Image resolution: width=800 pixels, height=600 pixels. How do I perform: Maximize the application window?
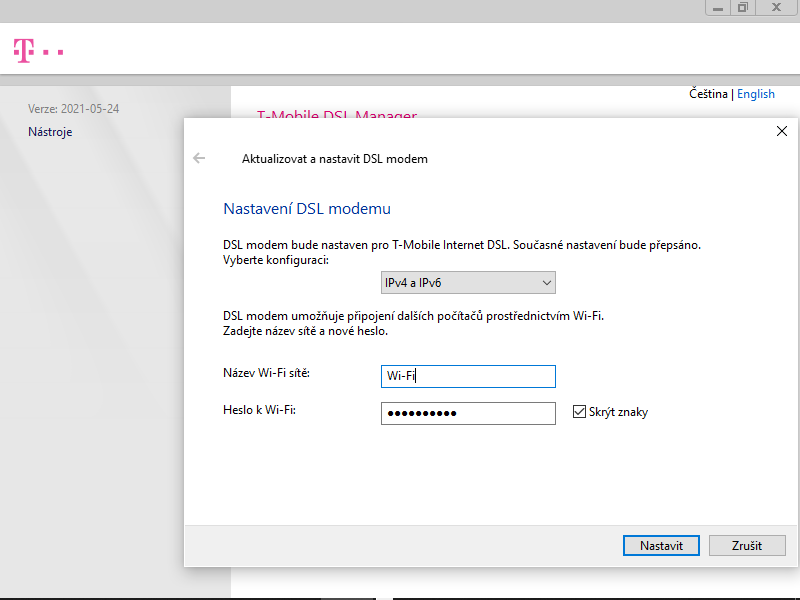743,8
